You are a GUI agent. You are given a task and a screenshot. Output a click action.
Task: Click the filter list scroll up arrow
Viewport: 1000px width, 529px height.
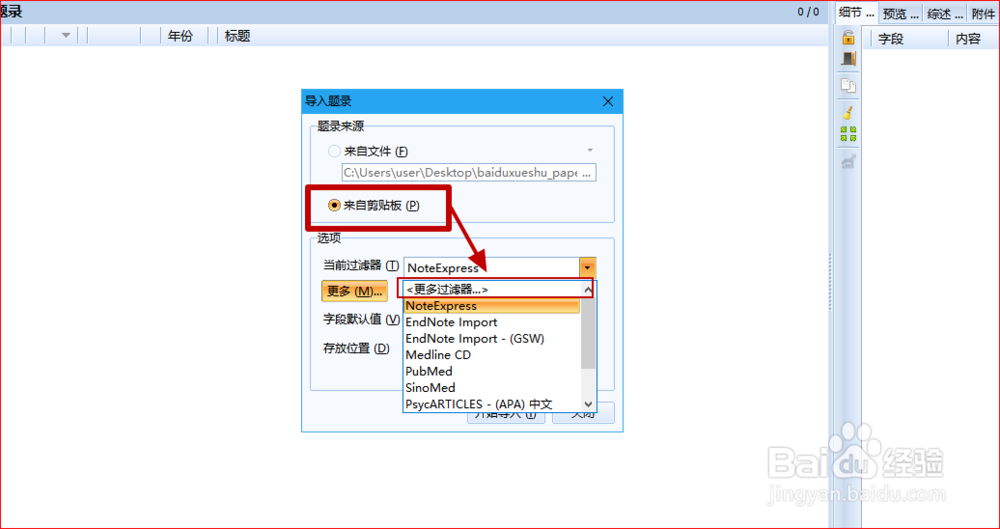tap(588, 290)
